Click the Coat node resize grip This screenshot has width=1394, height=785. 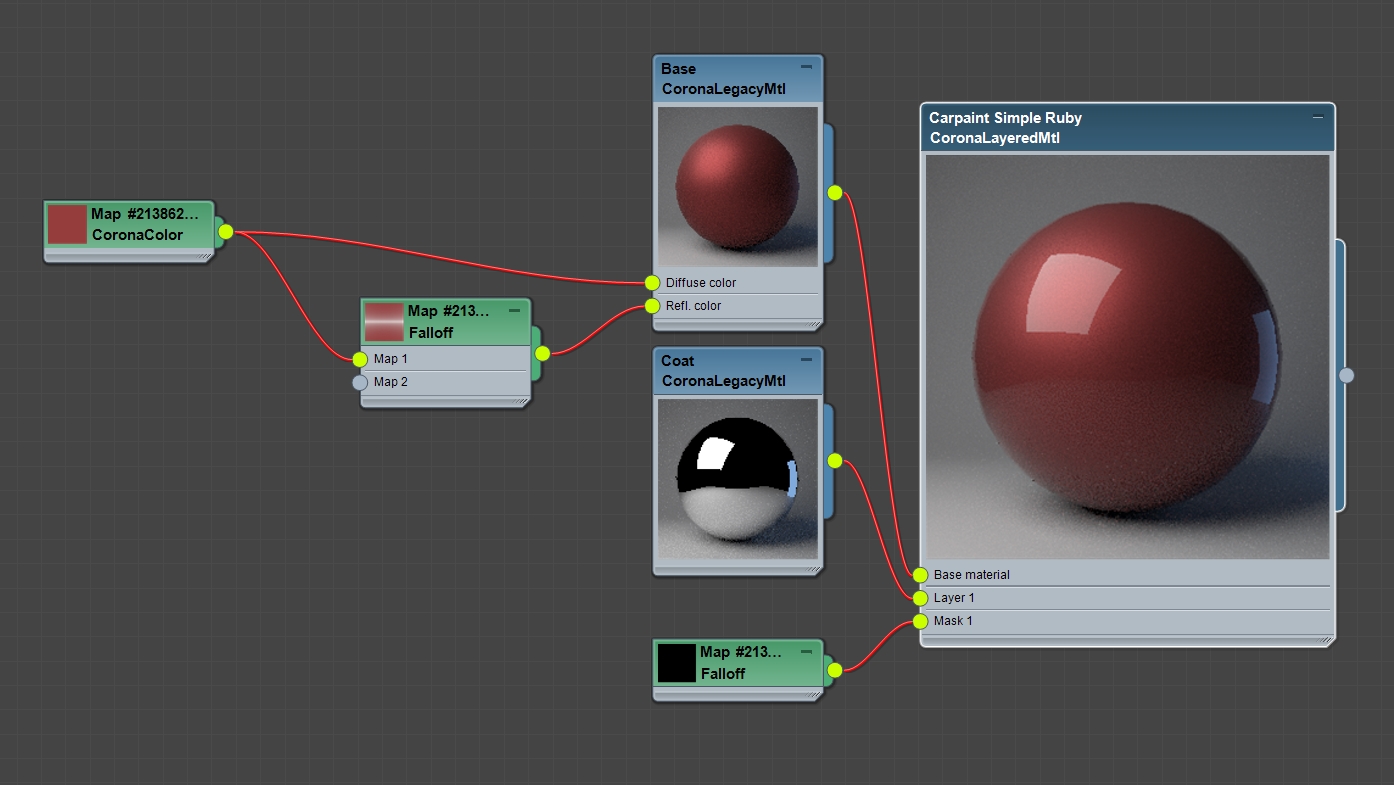point(815,569)
